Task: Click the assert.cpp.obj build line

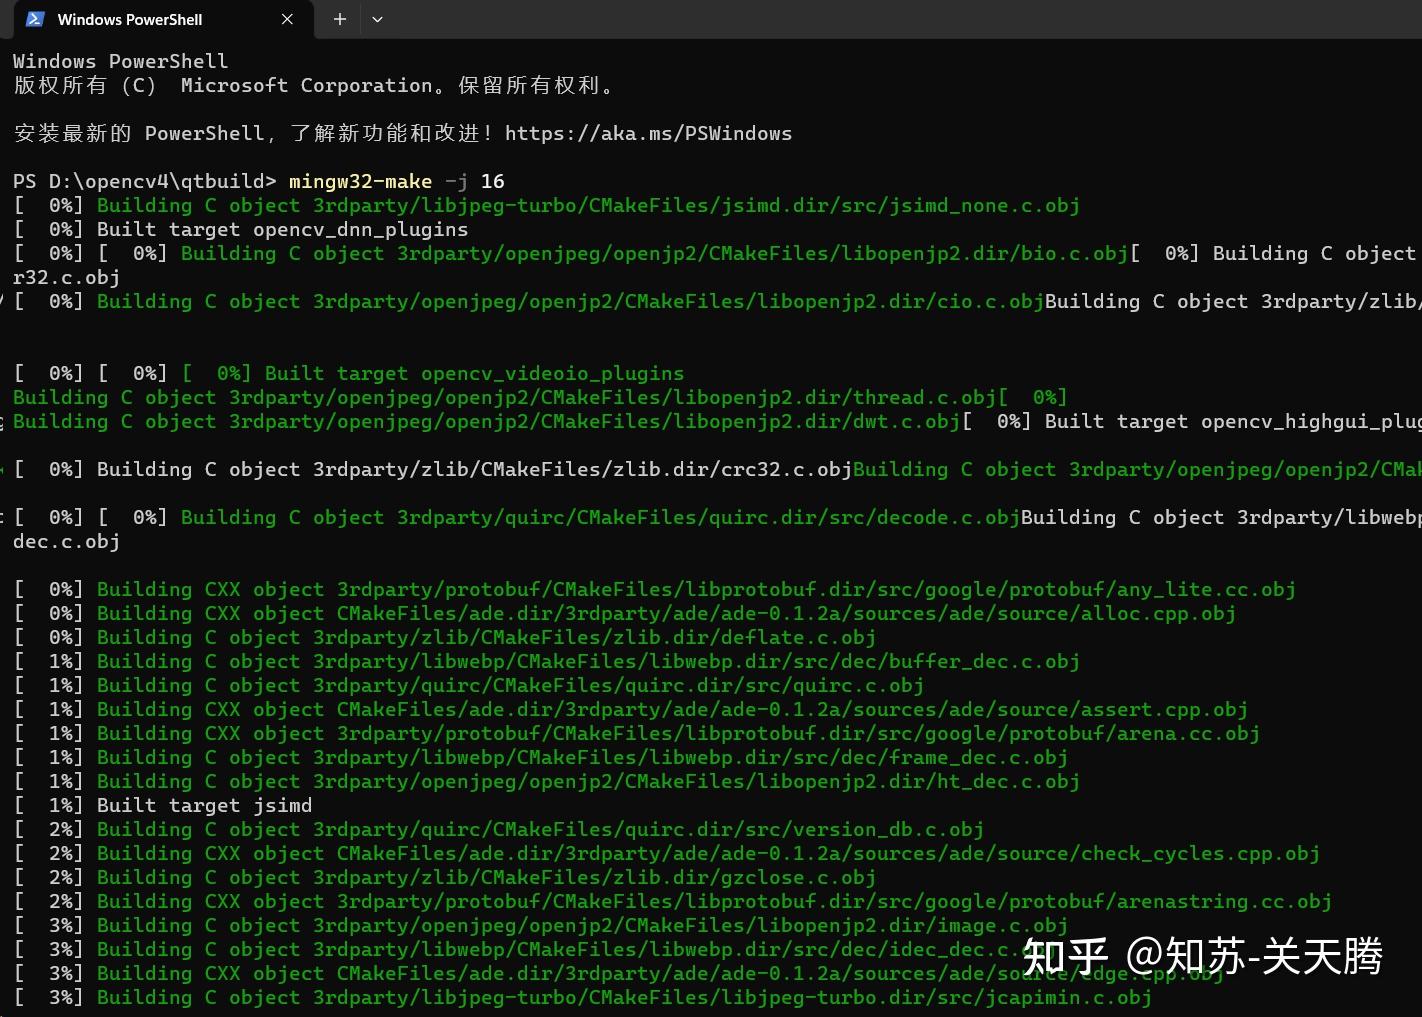Action: [630, 709]
